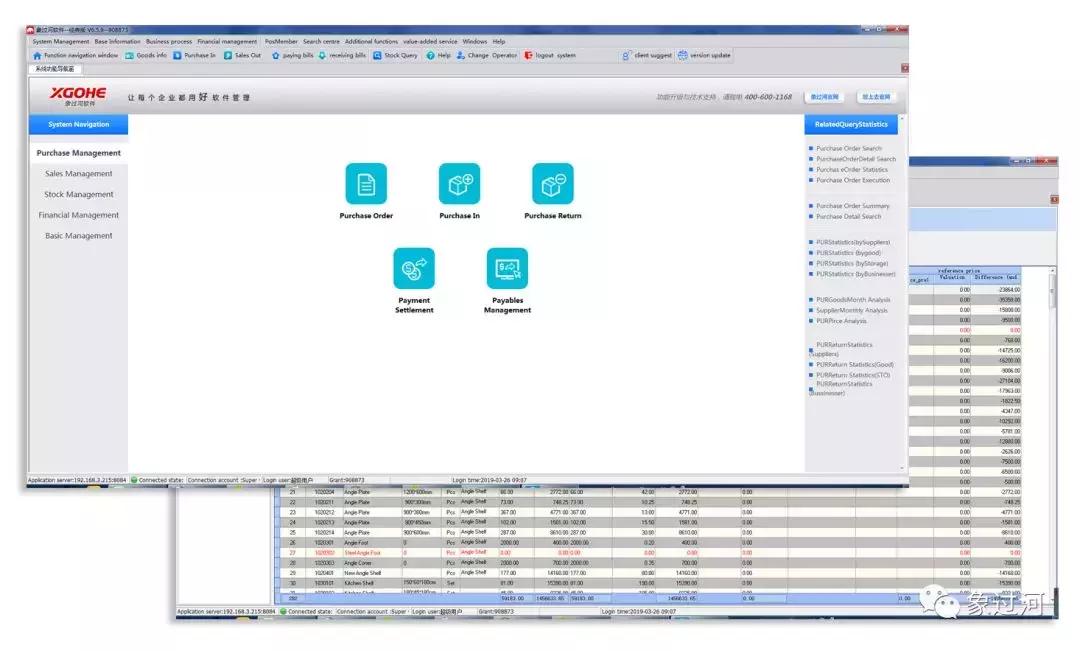Click the green Connected state indicator
1080x651 pixels.
134,479
